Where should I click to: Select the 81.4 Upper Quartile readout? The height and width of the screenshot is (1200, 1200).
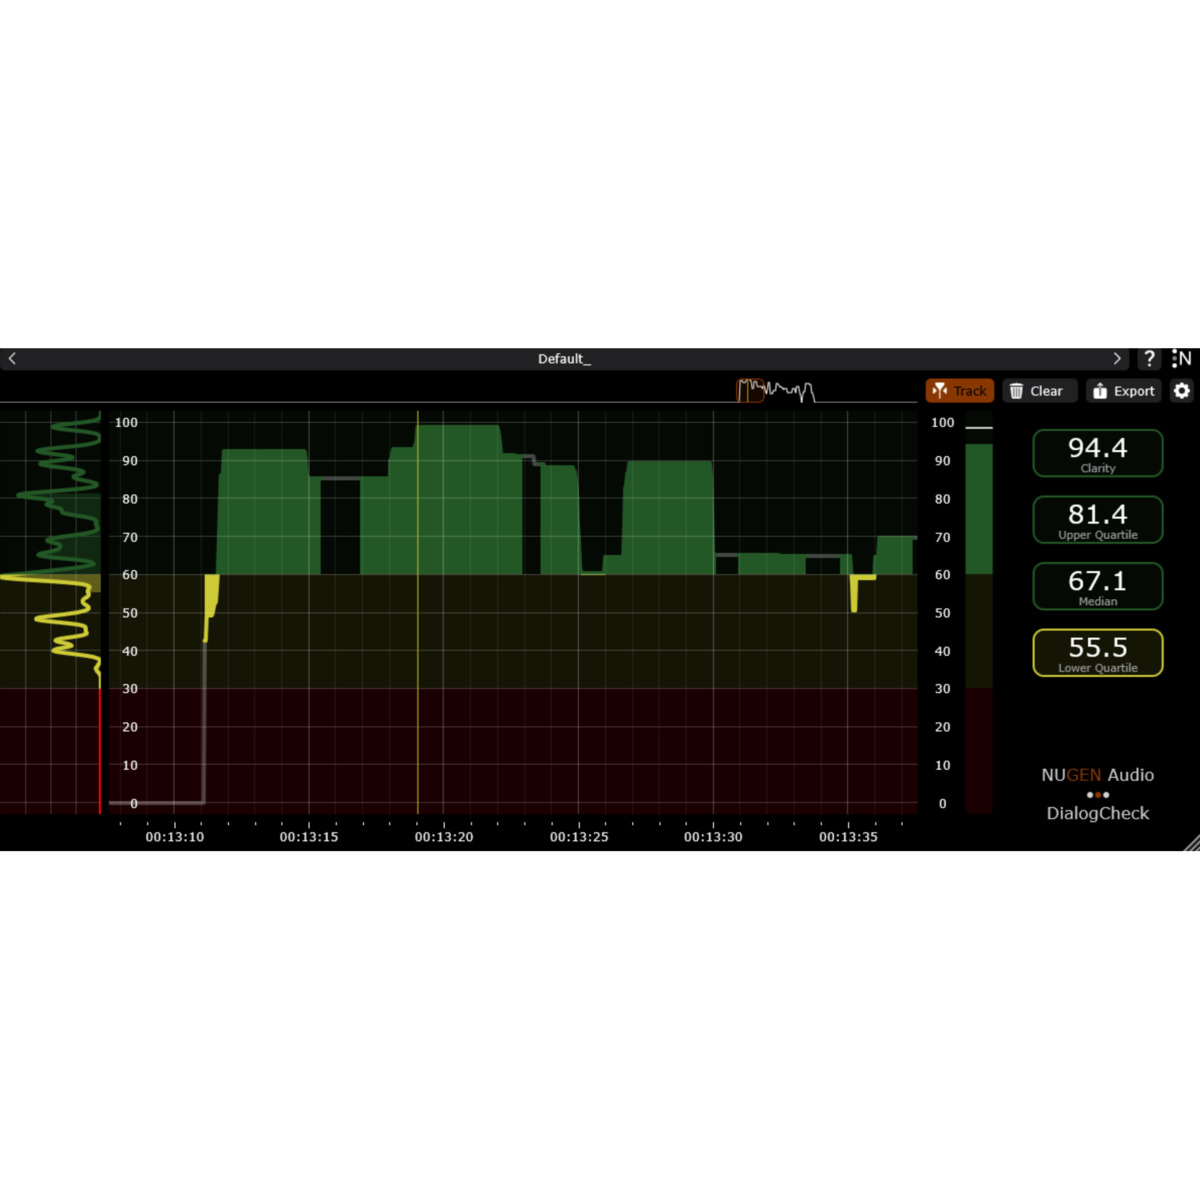(1098, 520)
